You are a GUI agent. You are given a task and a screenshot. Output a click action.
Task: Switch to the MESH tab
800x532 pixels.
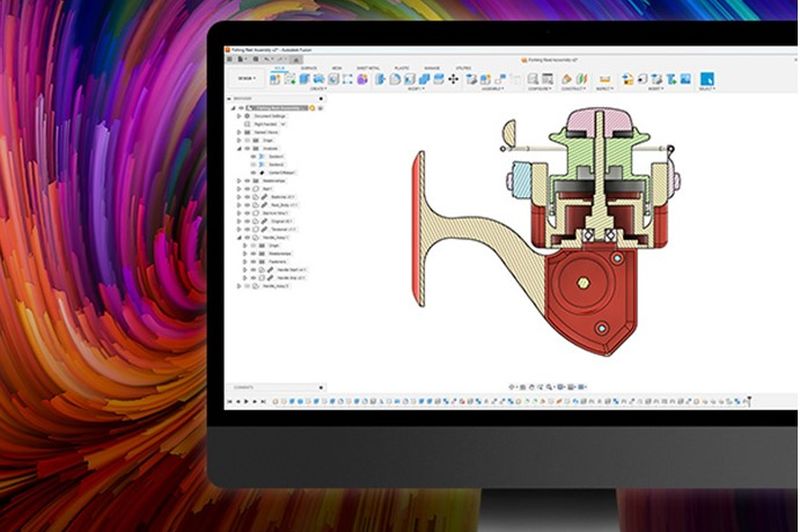[x=337, y=68]
